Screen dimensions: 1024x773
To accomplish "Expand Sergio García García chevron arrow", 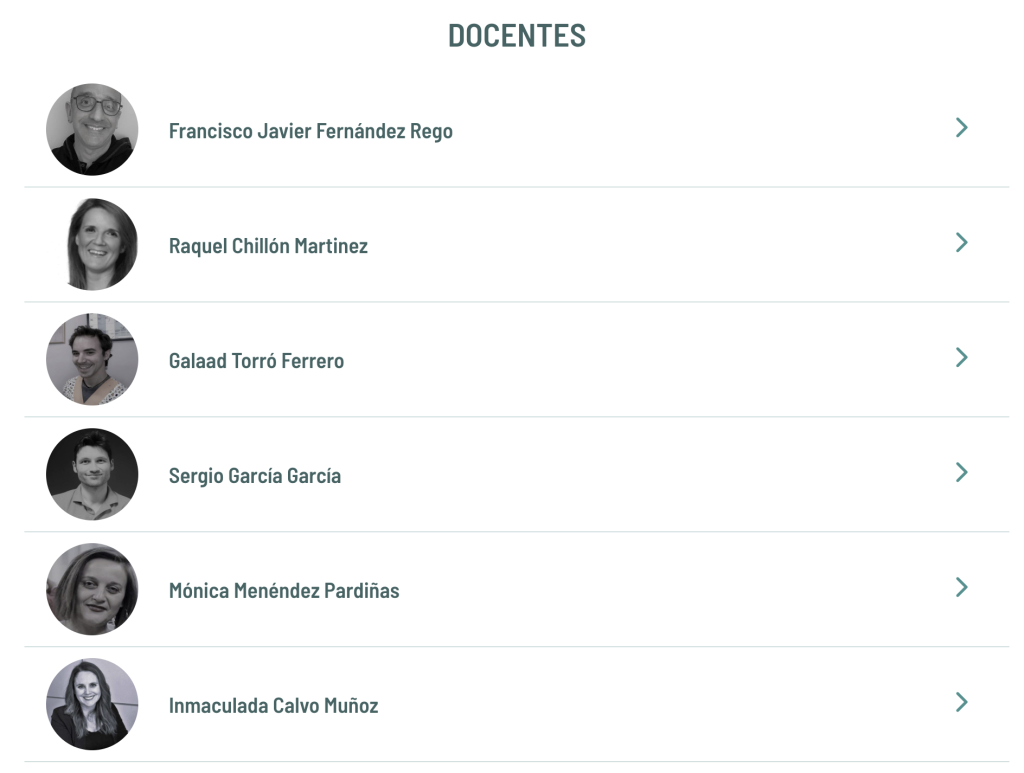I will coord(961,473).
